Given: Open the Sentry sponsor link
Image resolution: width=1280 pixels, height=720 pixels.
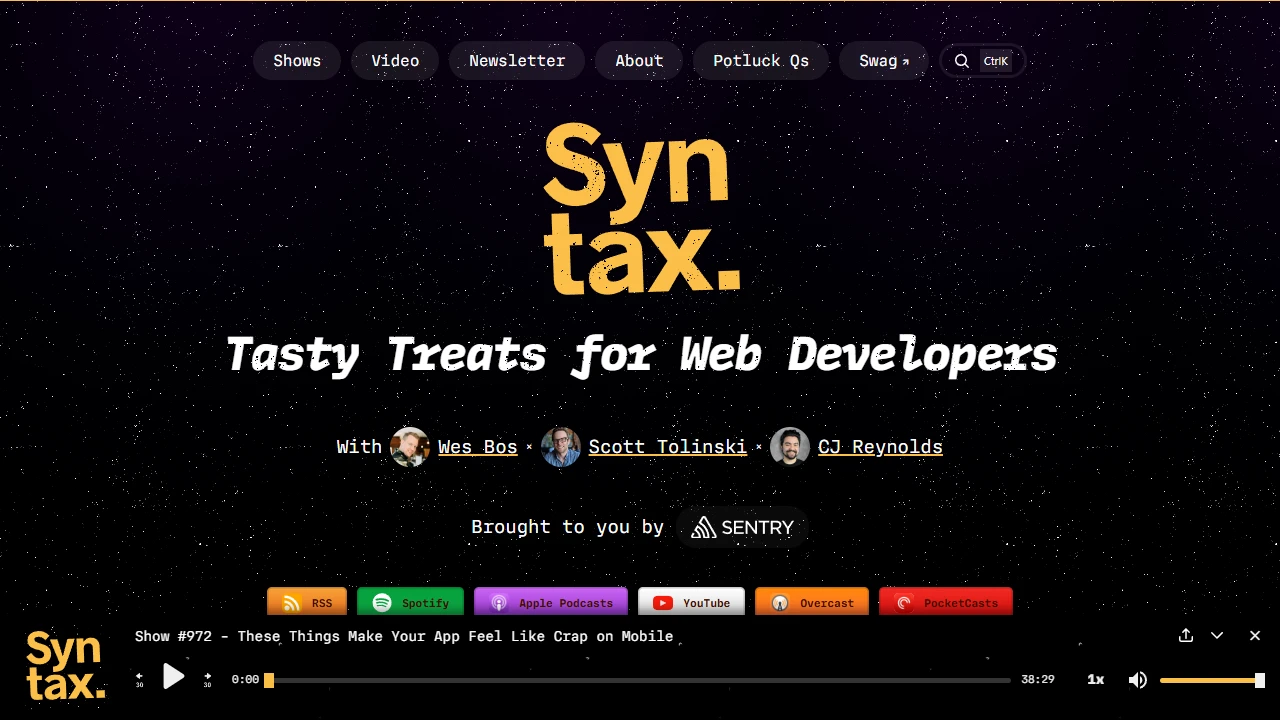Looking at the screenshot, I should click(x=743, y=527).
